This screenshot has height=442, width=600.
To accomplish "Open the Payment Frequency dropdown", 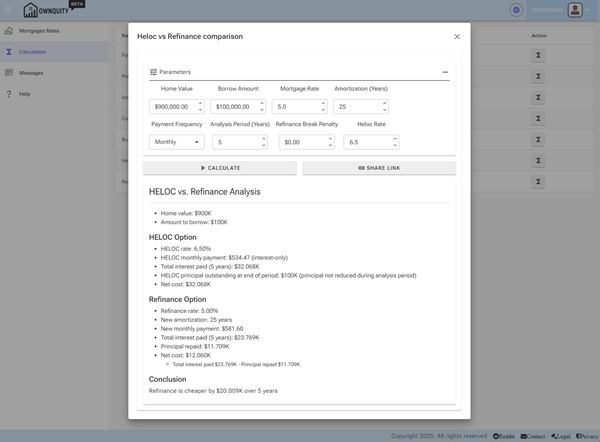I will click(176, 142).
